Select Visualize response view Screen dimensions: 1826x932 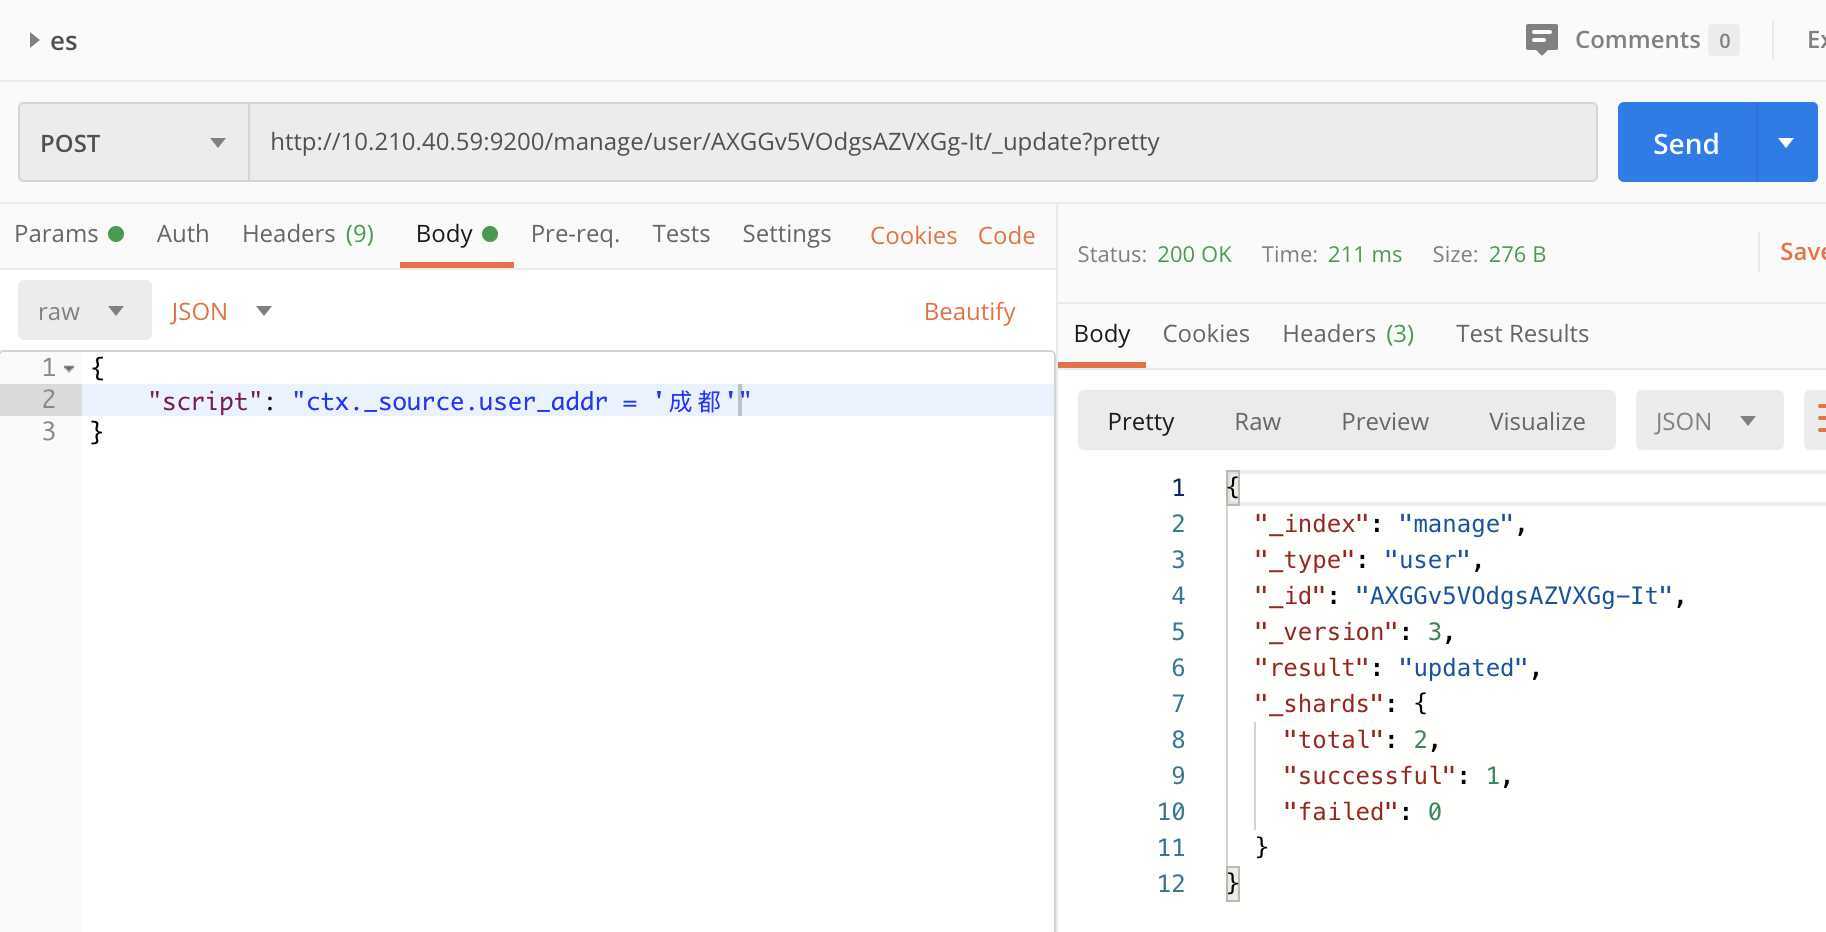tap(1536, 421)
